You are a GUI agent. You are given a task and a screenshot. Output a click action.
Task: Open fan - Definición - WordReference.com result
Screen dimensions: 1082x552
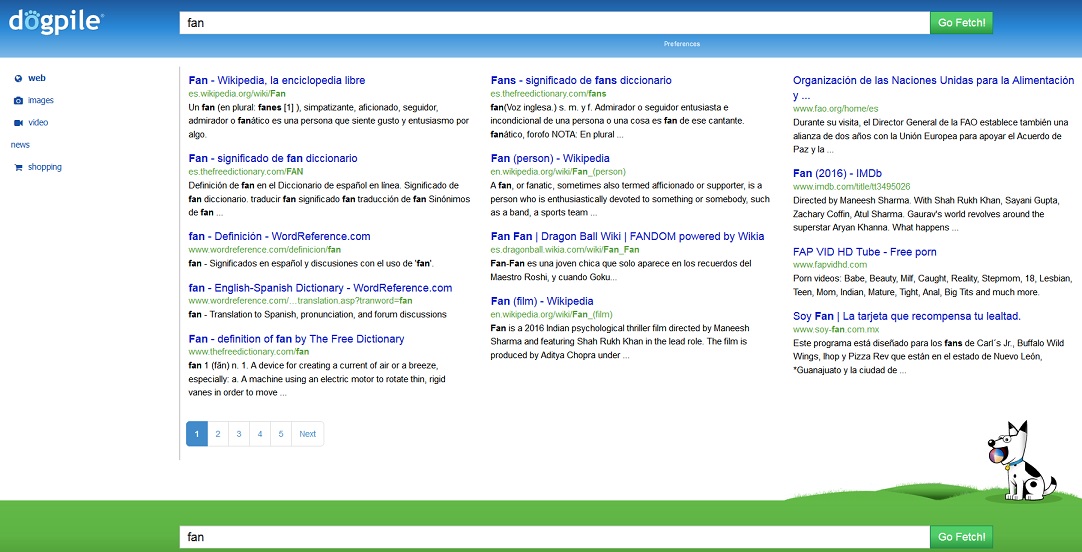pos(279,236)
